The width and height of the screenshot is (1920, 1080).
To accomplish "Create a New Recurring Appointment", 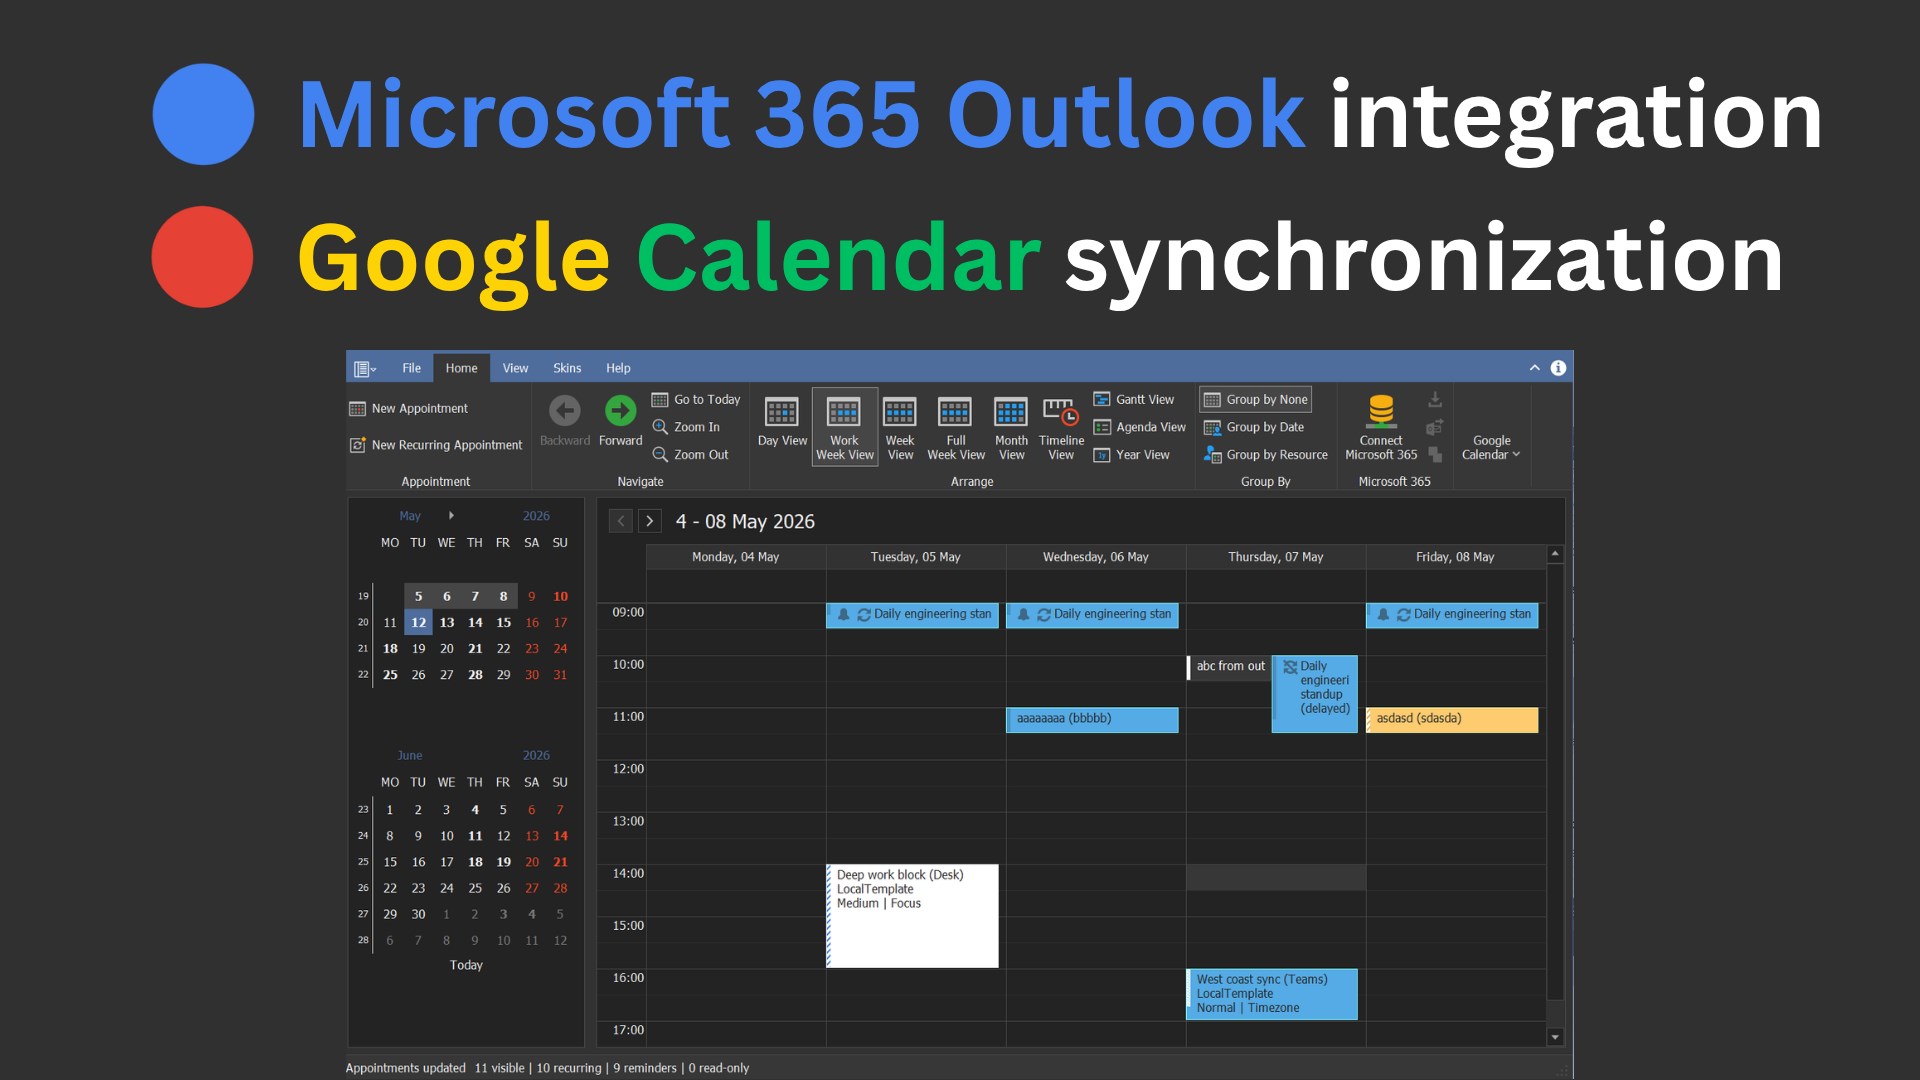I will [435, 445].
